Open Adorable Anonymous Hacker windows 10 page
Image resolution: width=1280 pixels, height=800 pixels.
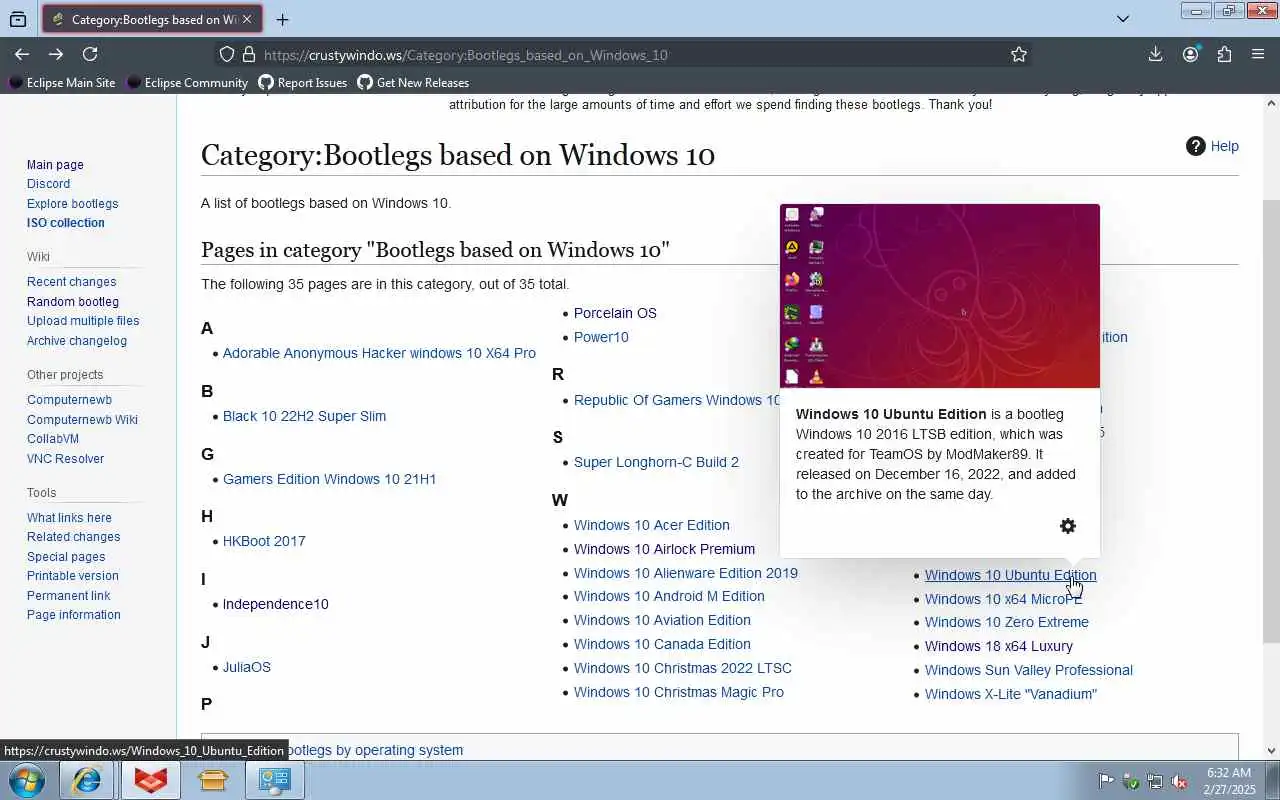point(379,353)
